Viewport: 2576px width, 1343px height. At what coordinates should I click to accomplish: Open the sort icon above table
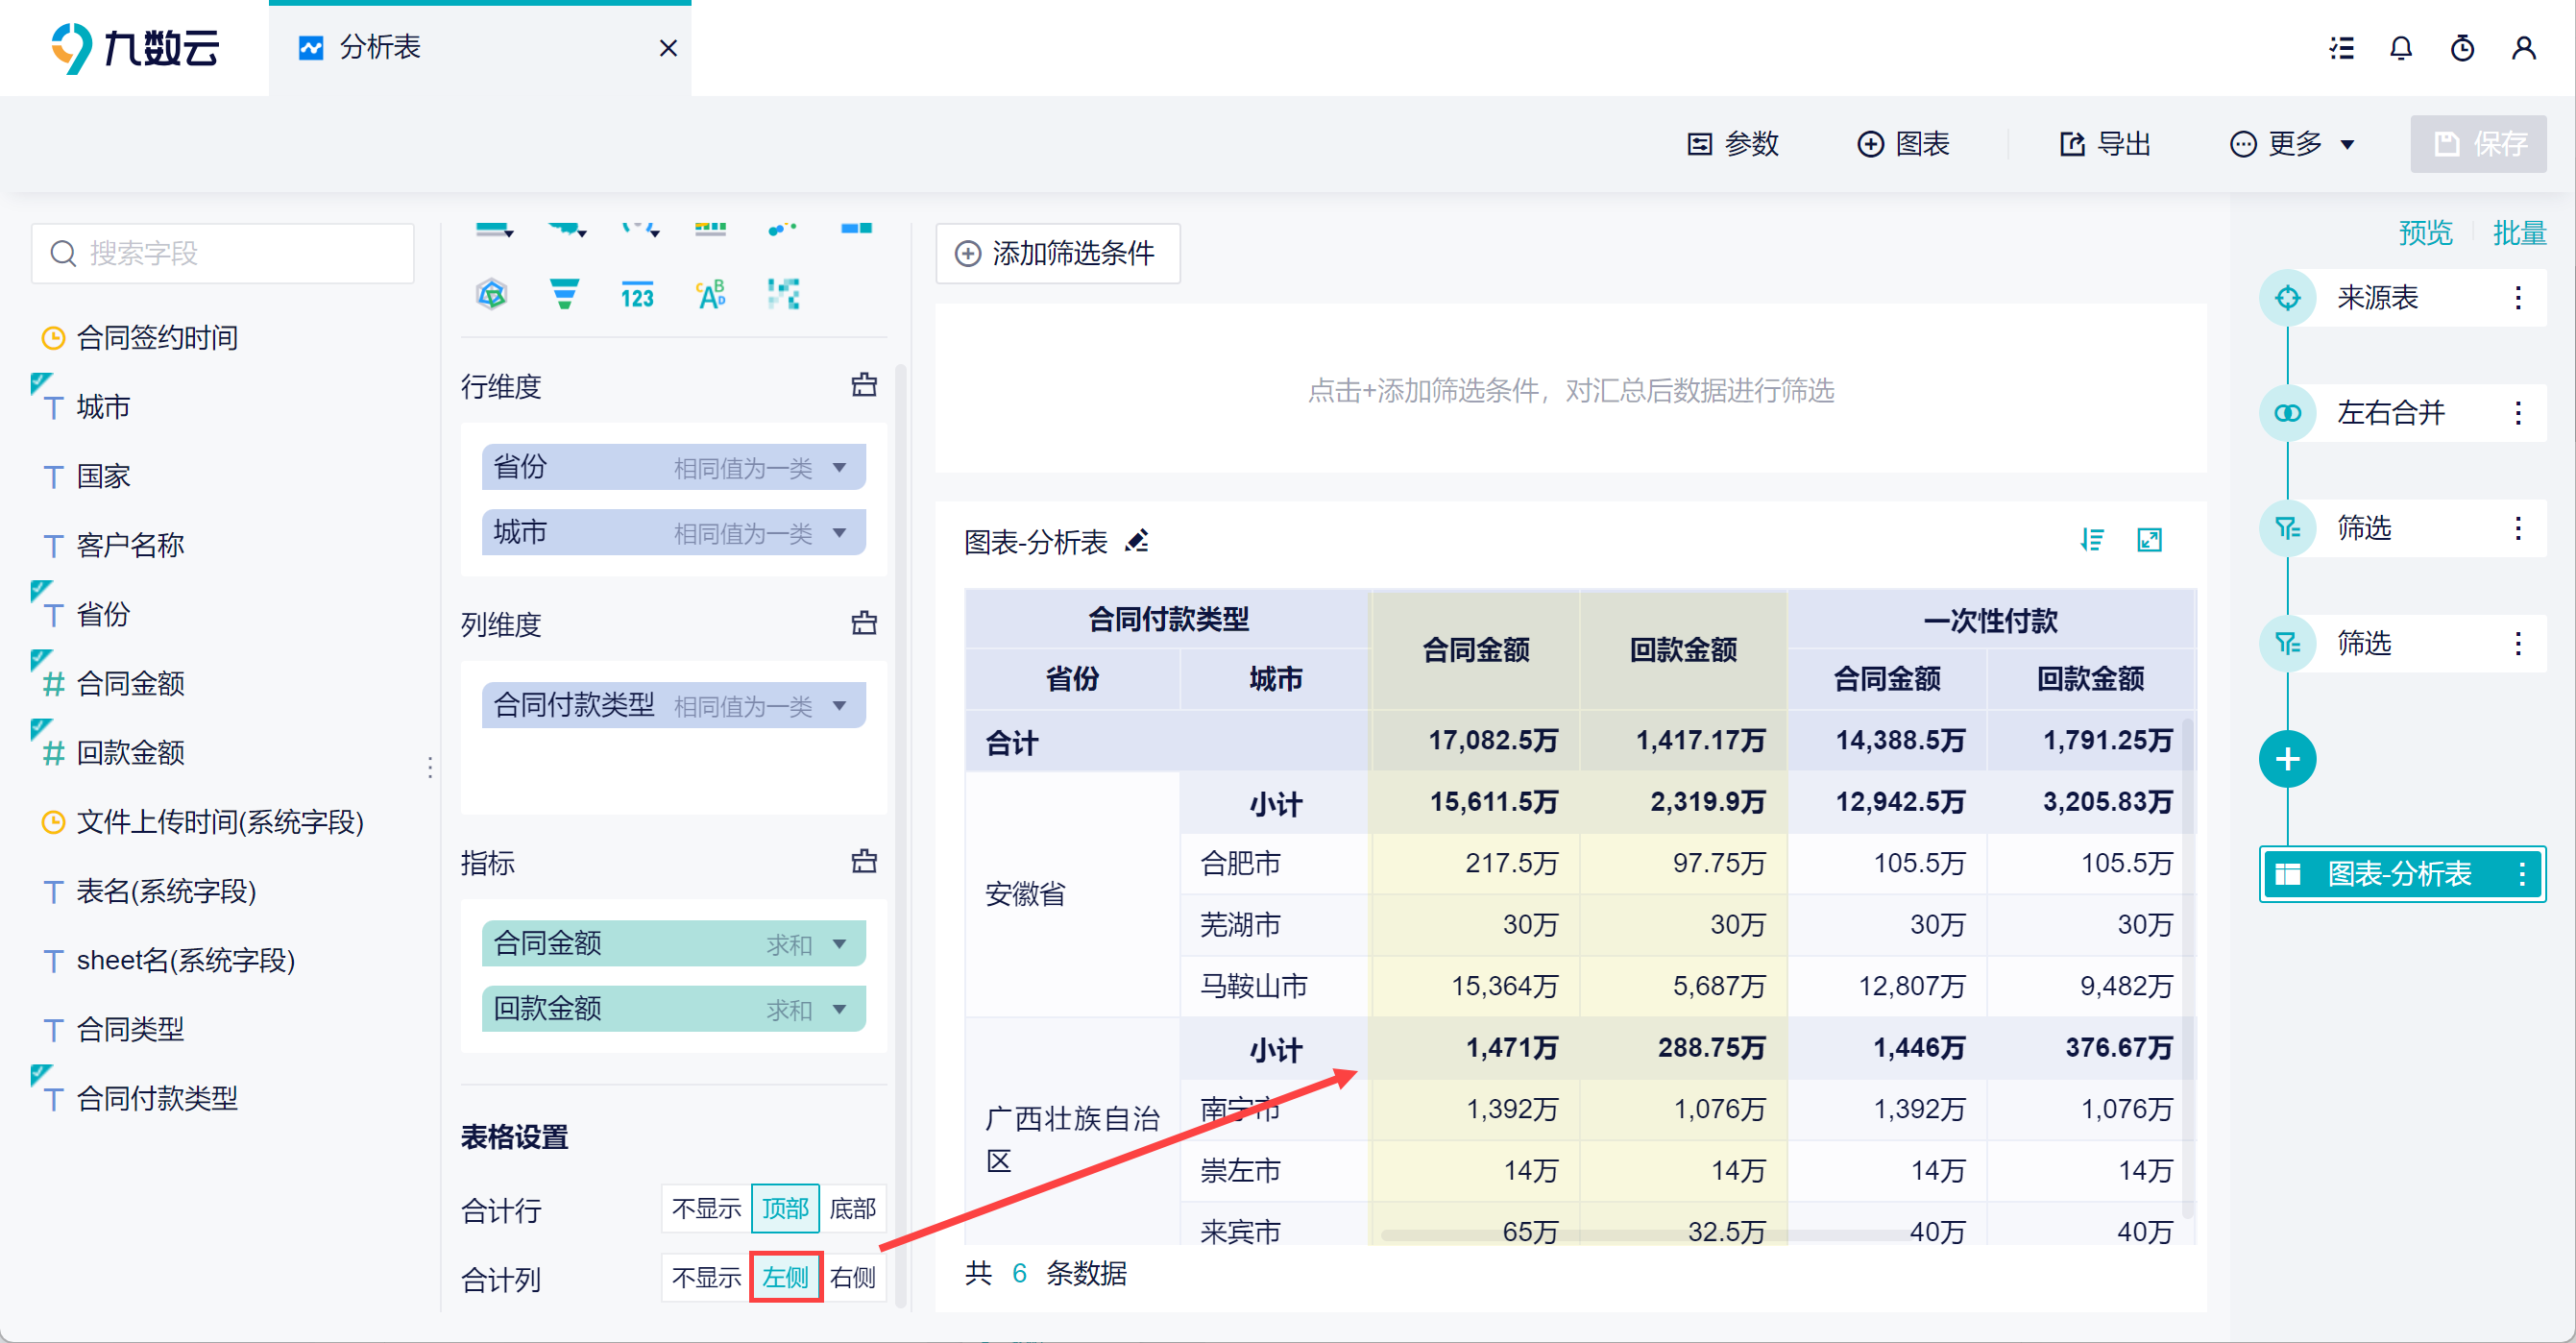click(x=2092, y=540)
